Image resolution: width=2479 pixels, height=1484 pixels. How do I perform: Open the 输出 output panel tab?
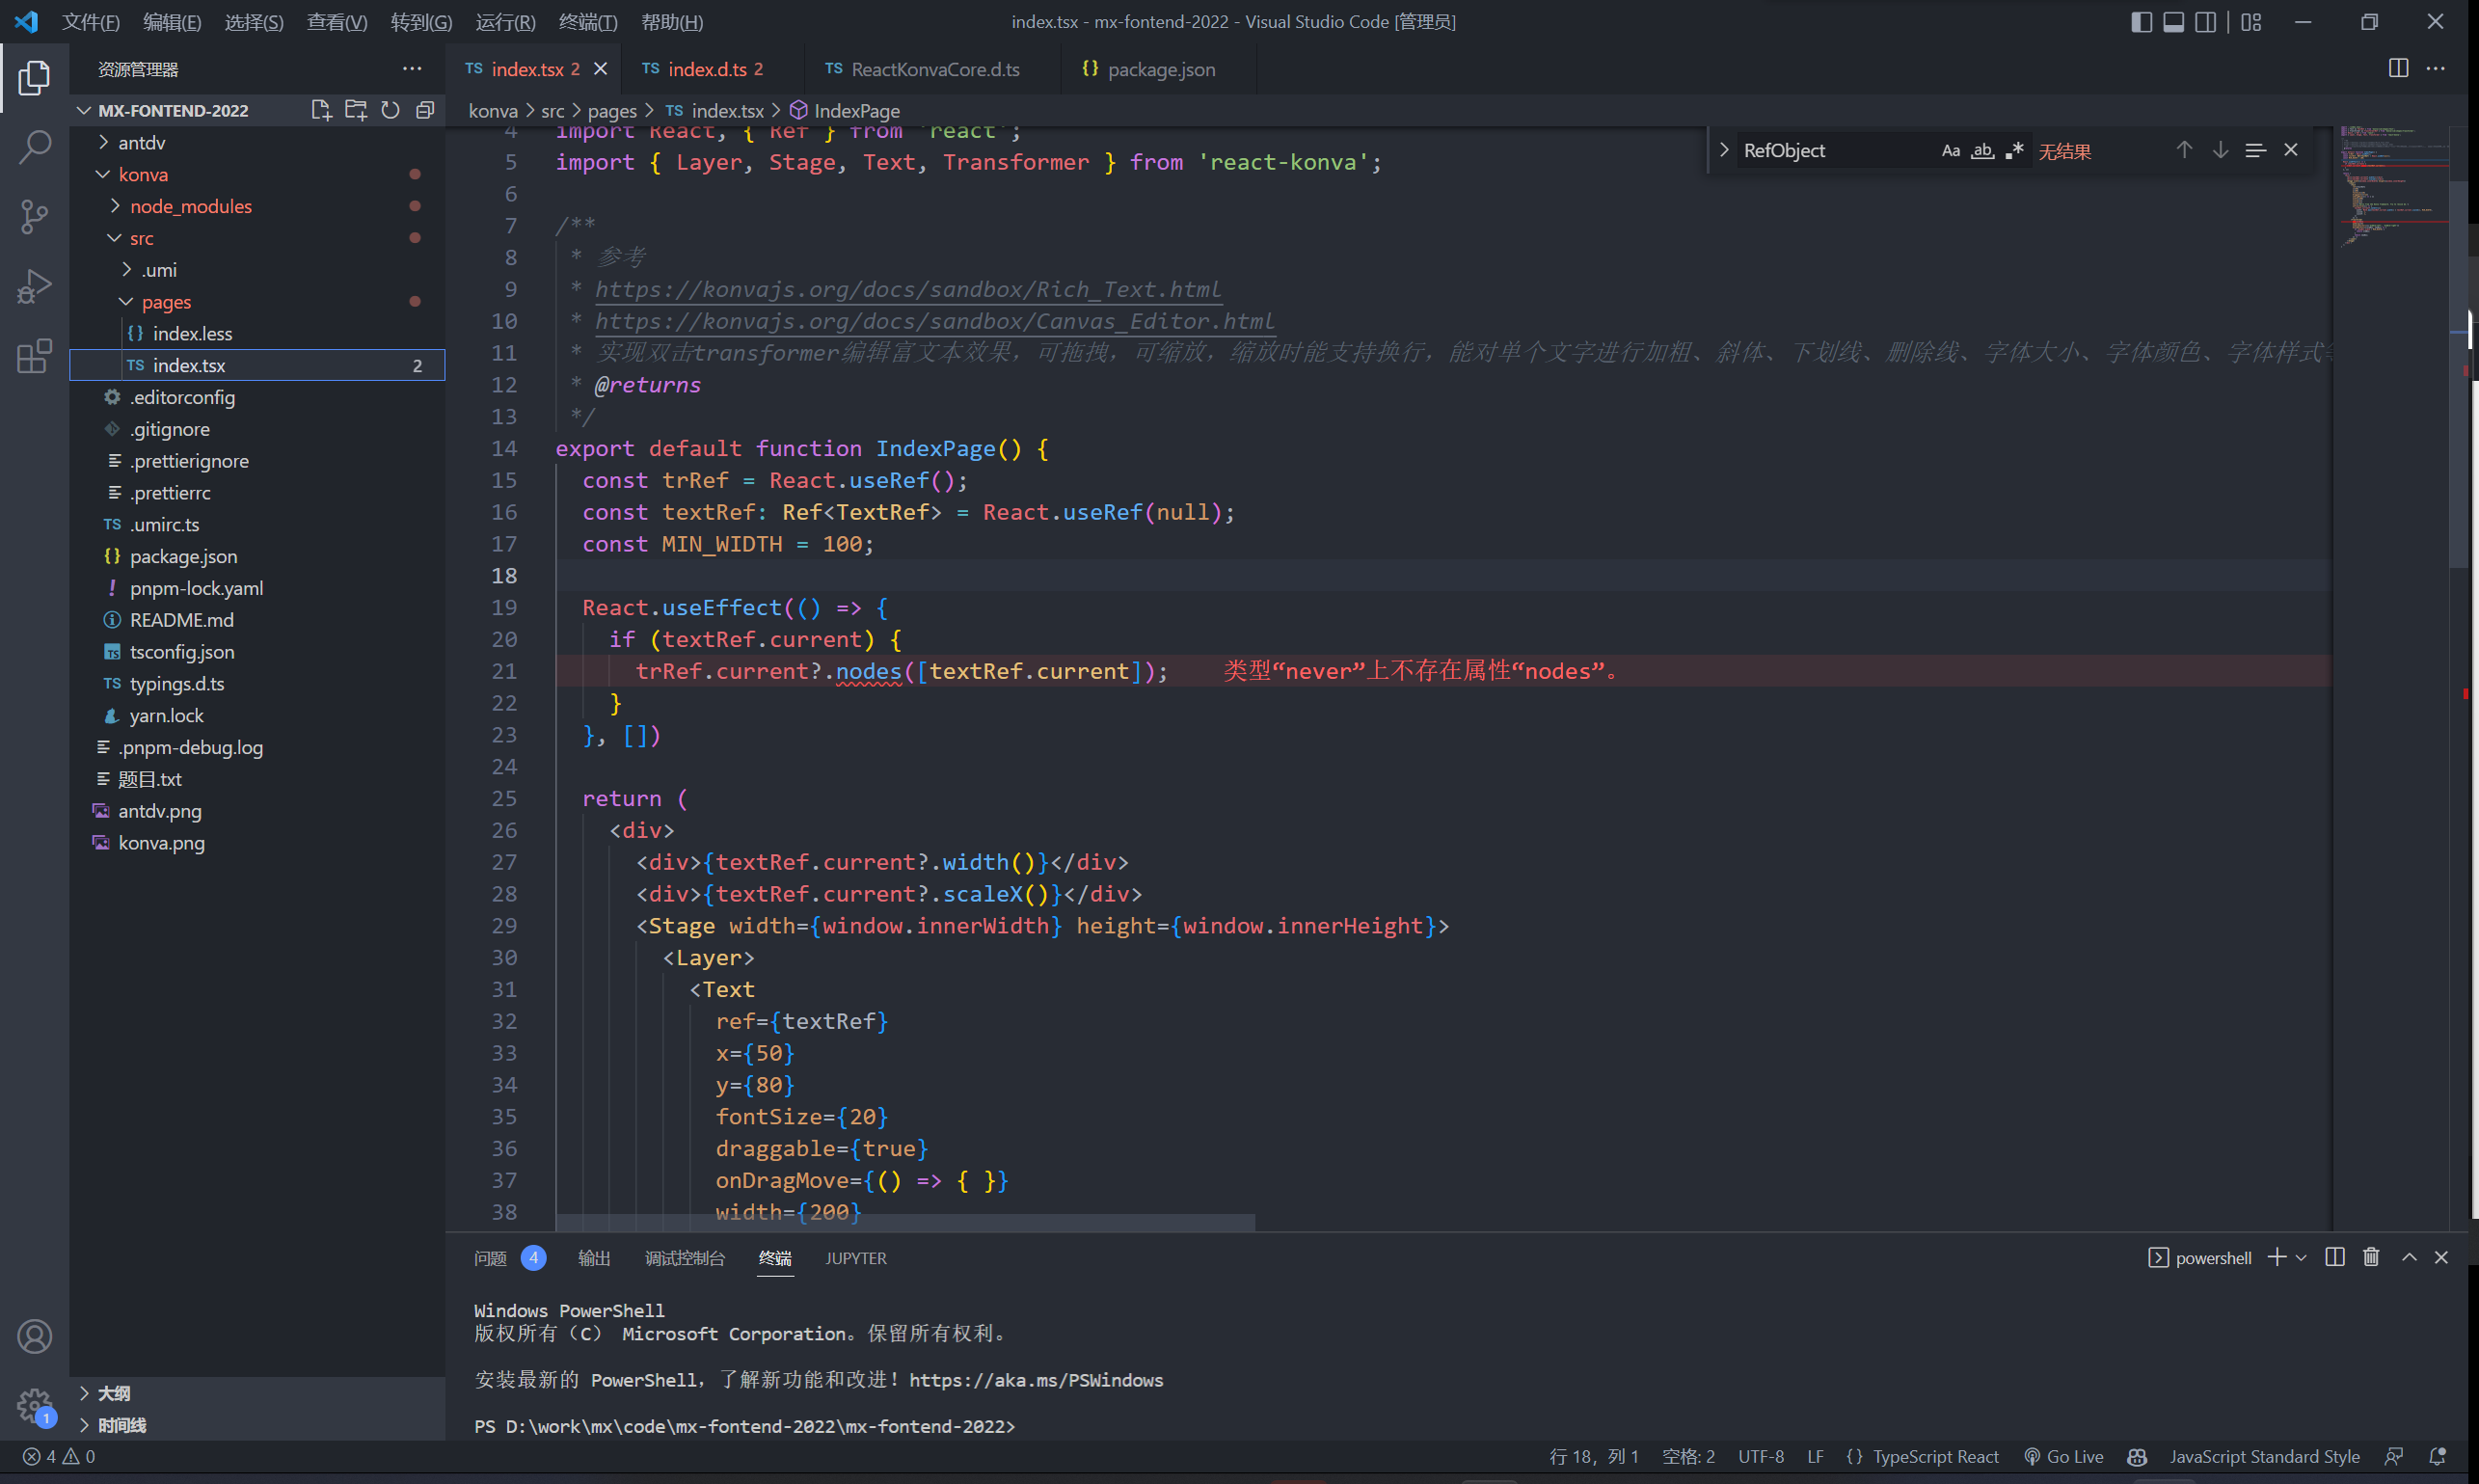pyautogui.click(x=594, y=1258)
